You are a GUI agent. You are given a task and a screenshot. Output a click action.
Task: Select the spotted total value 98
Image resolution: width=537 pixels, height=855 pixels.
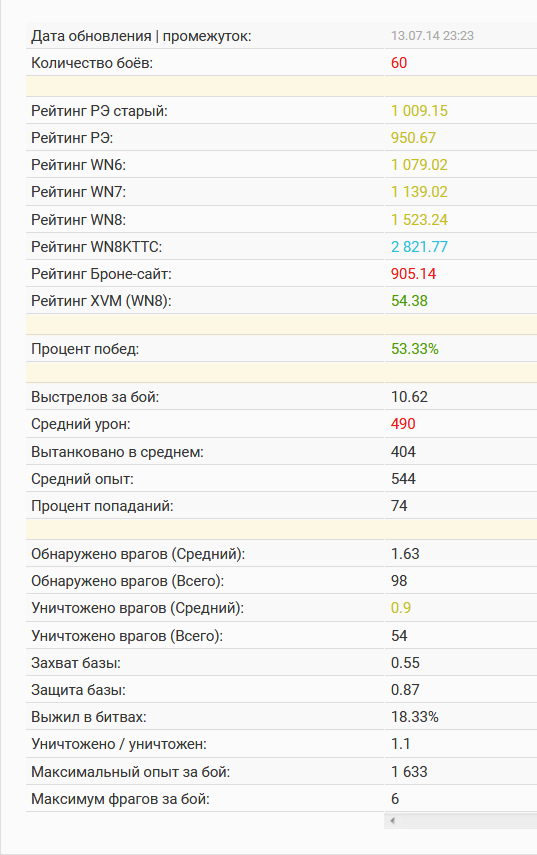point(399,581)
